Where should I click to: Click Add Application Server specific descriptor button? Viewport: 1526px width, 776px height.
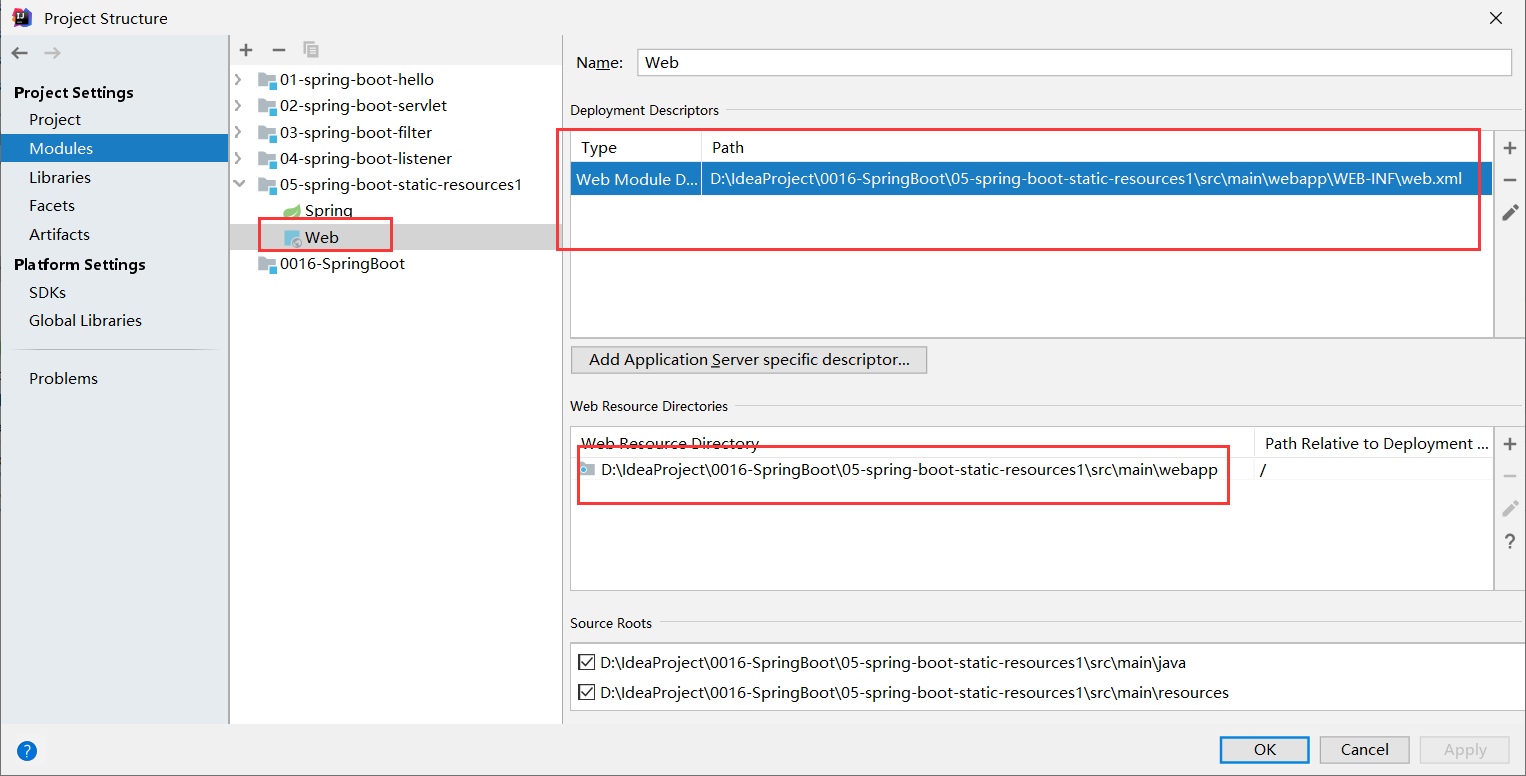(749, 360)
